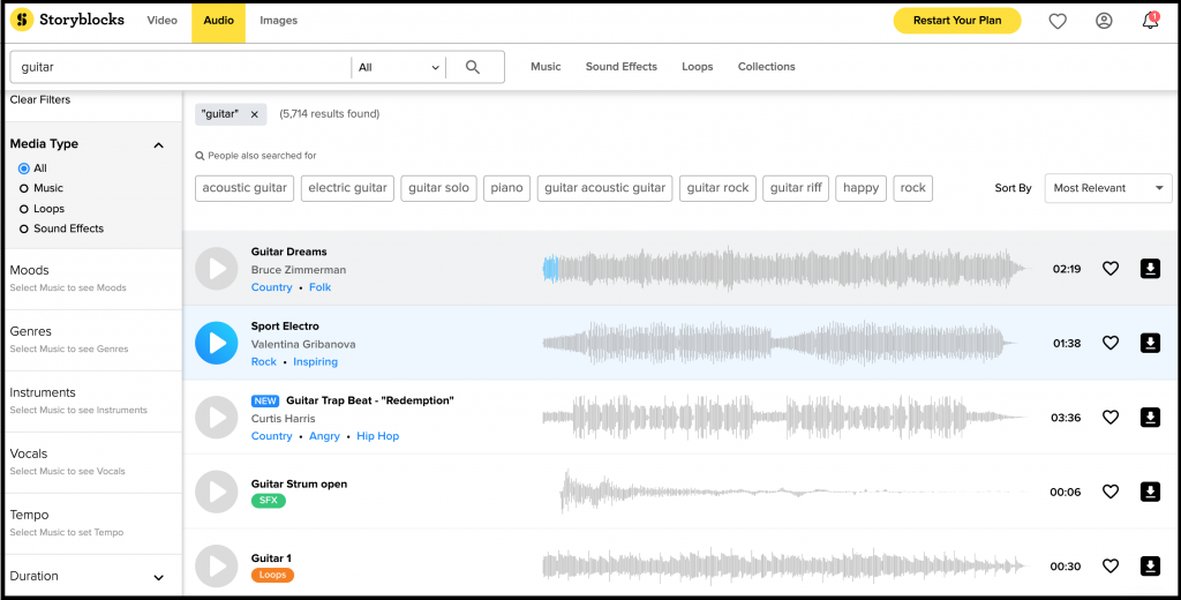Open the Music navigation link
1181x600 pixels.
[545, 67]
